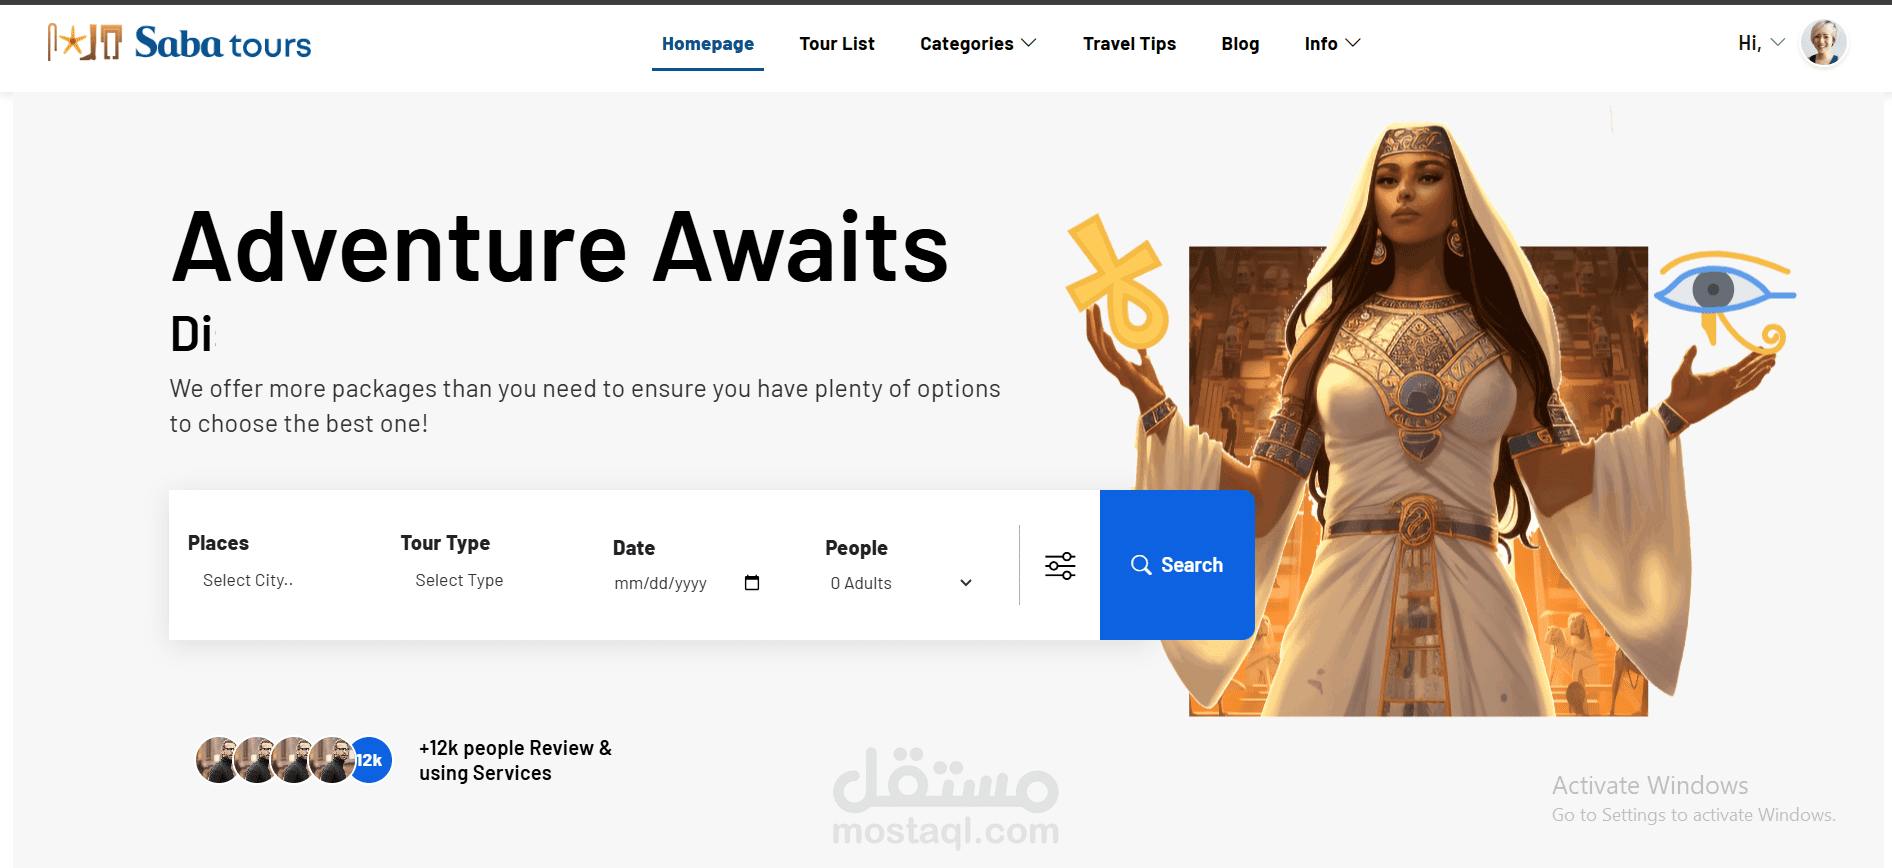This screenshot has width=1892, height=868.
Task: Click the Adventure Awaits heading
Action: 561,248
